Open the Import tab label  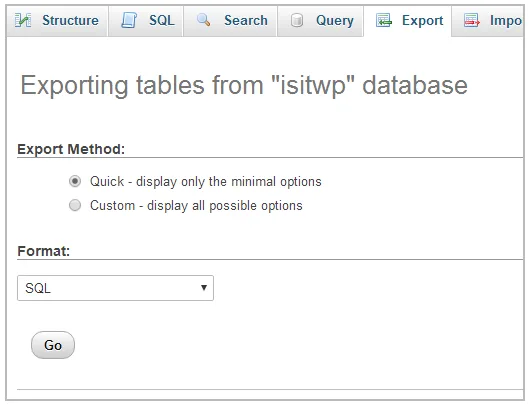pos(506,21)
